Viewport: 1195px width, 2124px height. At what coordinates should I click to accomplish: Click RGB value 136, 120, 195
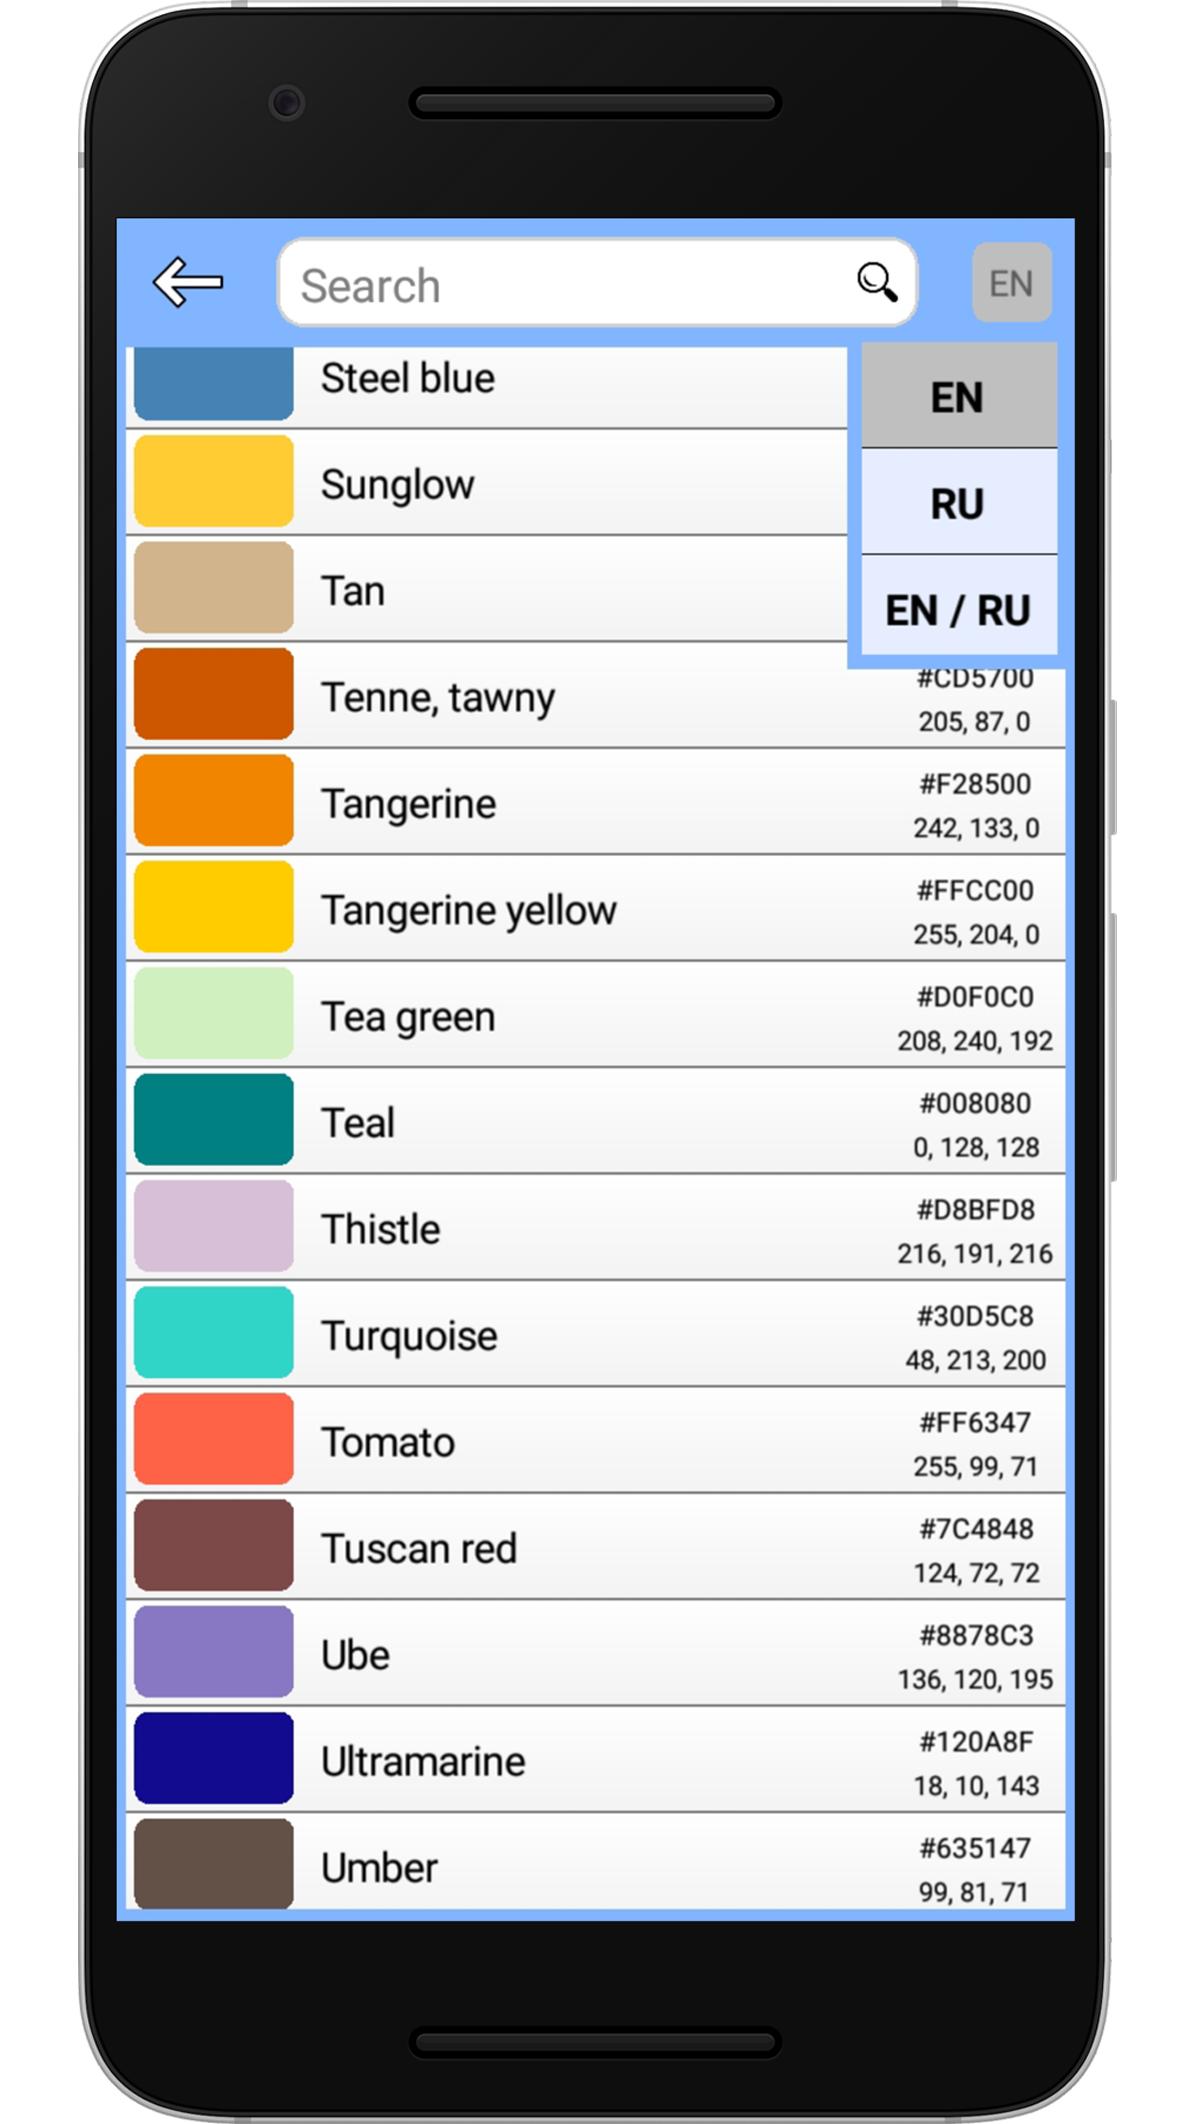coord(975,1679)
